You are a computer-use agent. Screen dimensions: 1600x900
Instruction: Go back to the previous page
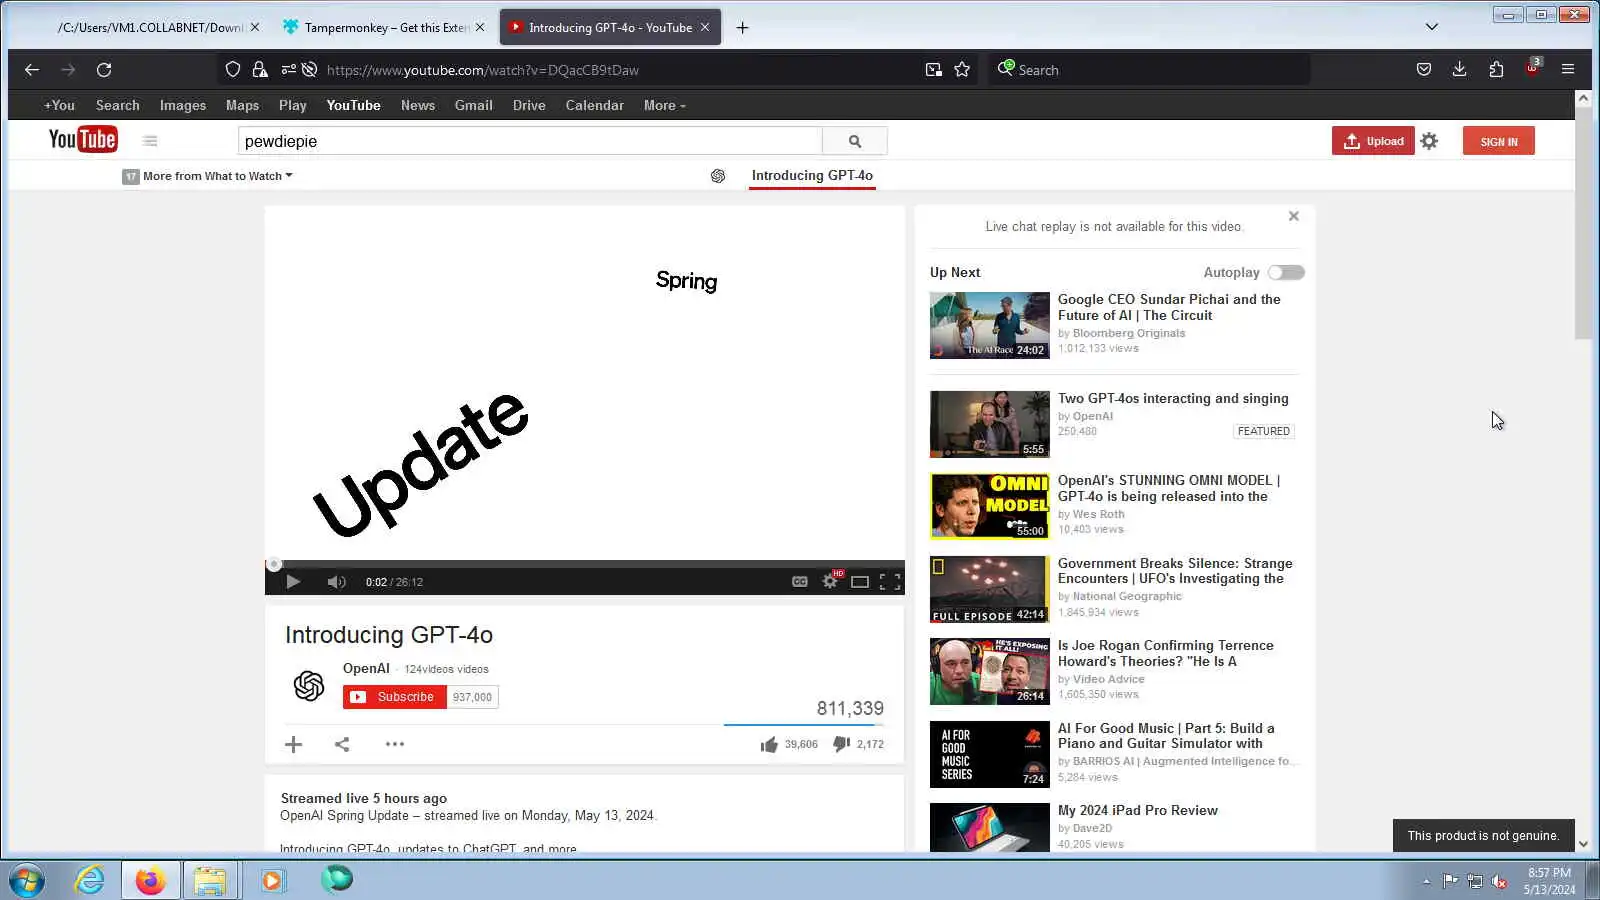coord(32,70)
